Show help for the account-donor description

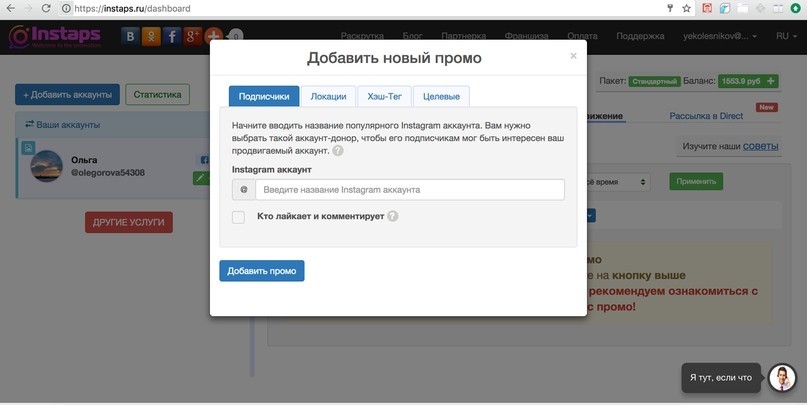click(x=338, y=151)
